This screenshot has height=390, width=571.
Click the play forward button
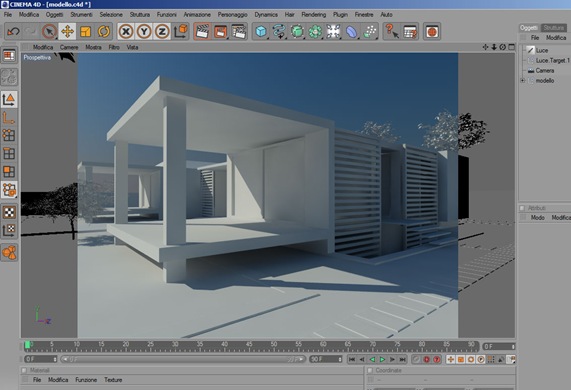tap(382, 359)
